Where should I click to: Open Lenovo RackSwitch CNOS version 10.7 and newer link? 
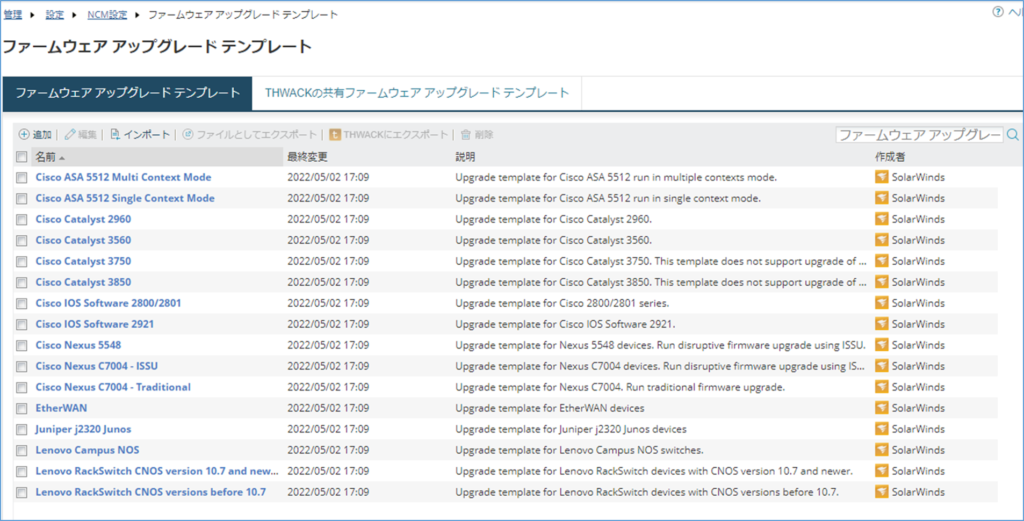pos(157,471)
